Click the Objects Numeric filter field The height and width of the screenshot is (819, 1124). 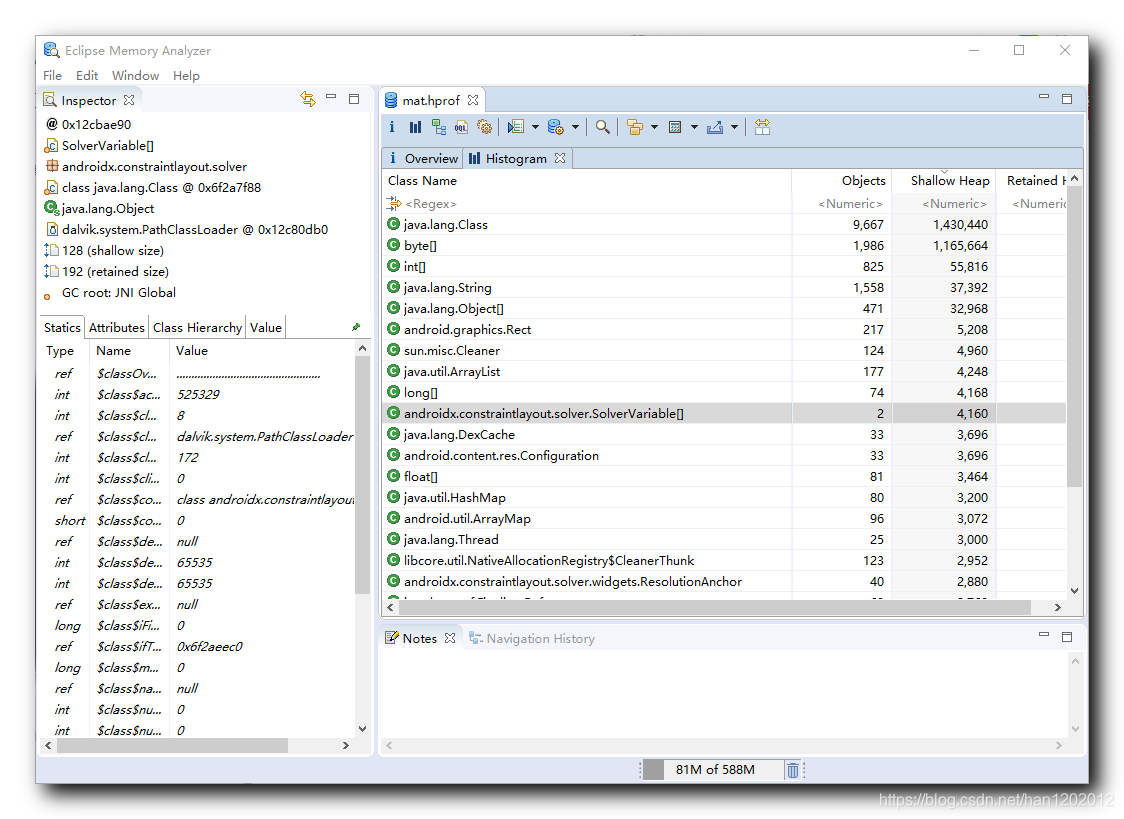coord(842,203)
